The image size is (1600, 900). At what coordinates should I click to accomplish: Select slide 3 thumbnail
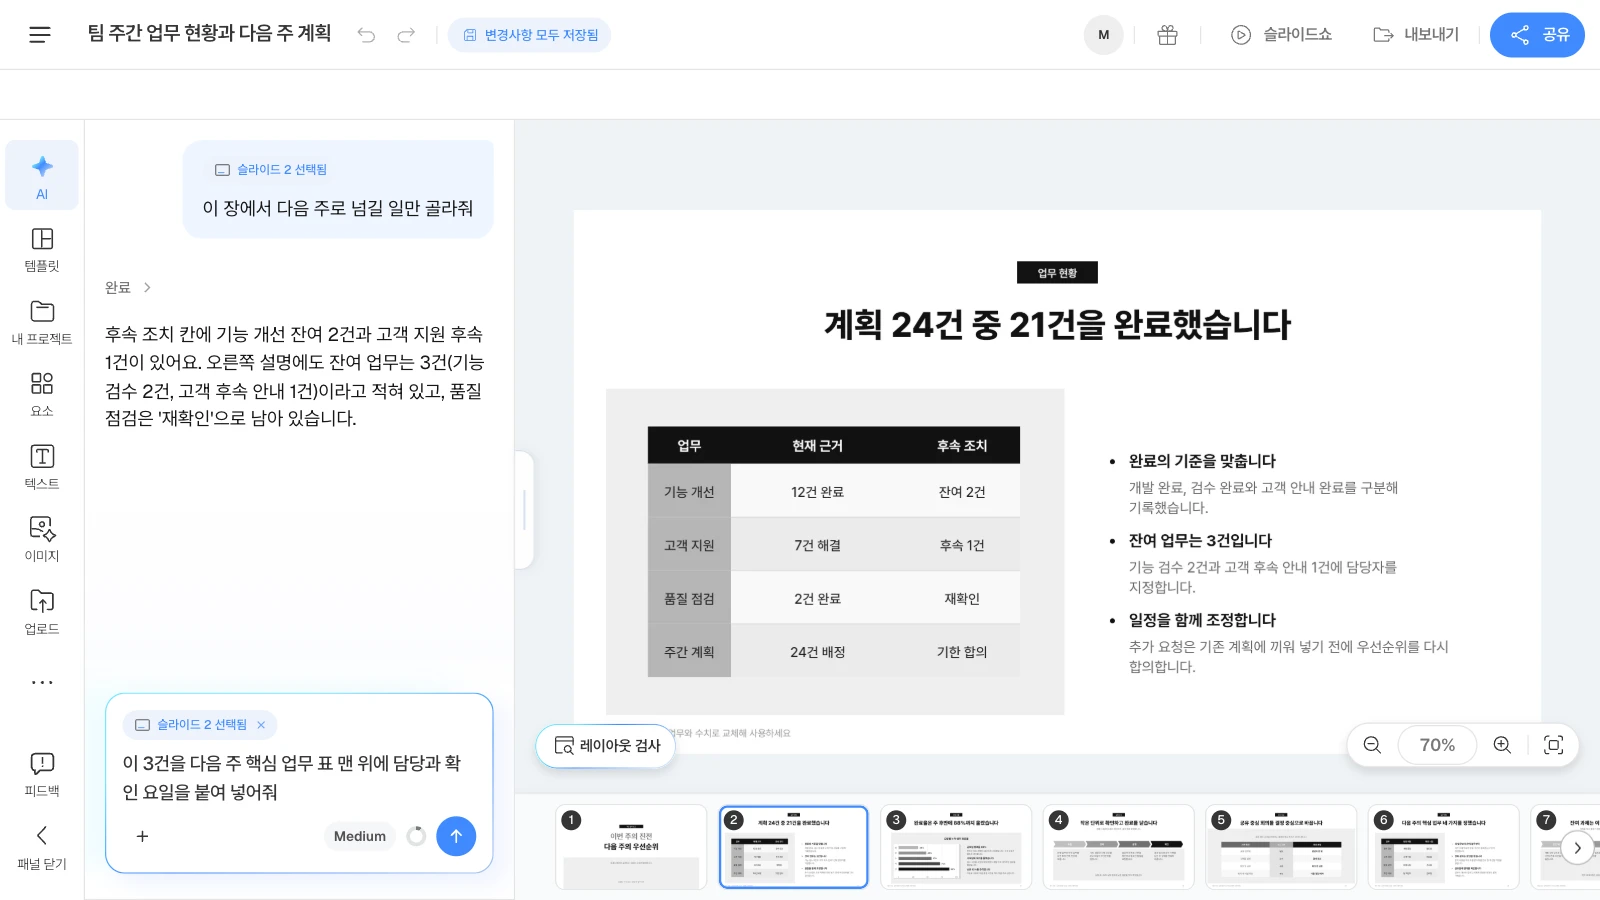coord(956,847)
